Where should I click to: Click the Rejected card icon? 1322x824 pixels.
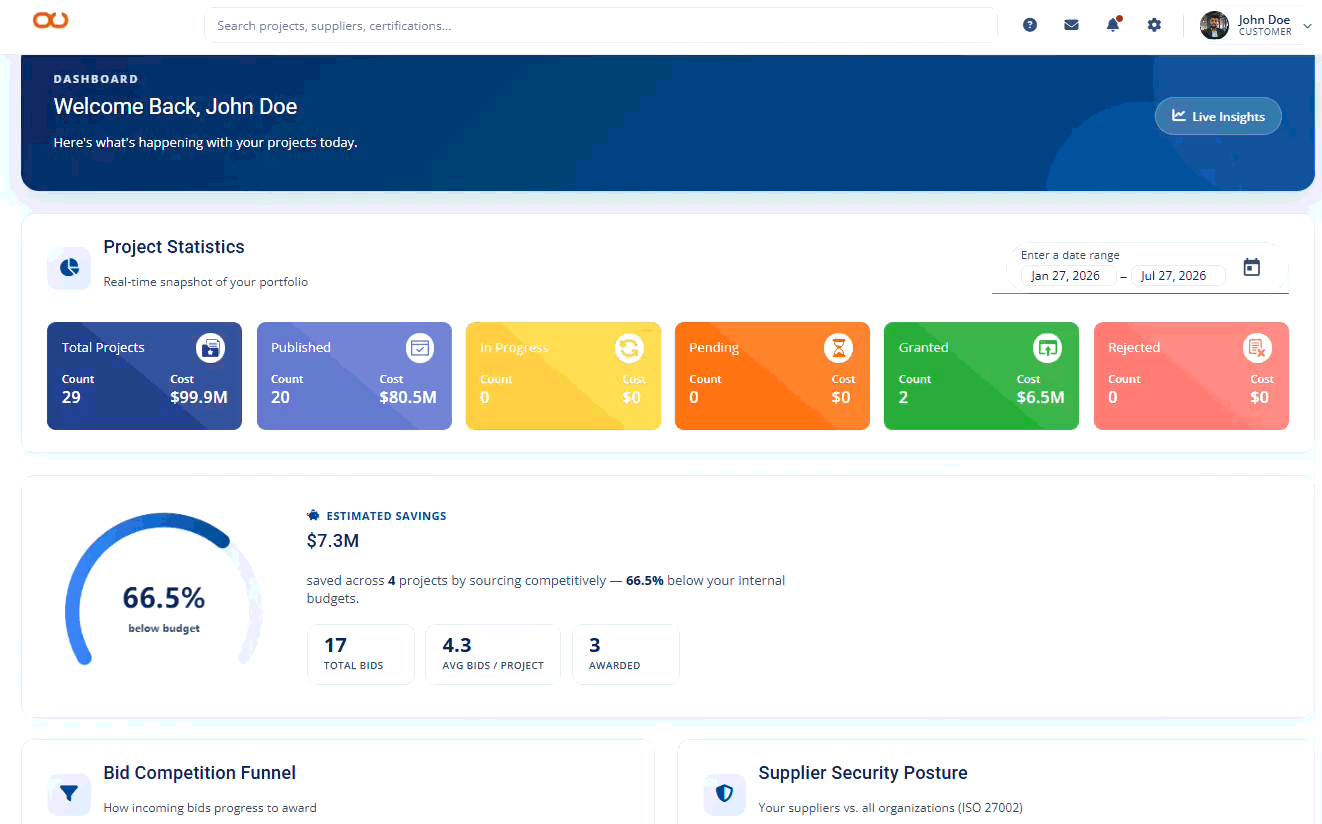click(x=1257, y=348)
